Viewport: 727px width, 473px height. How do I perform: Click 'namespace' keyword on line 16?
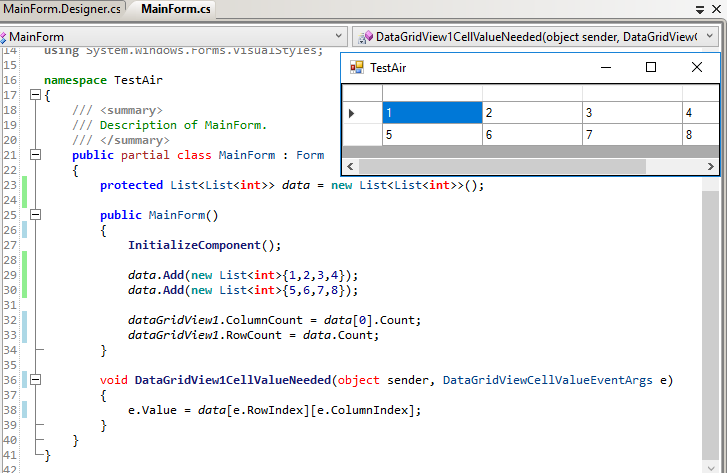76,80
